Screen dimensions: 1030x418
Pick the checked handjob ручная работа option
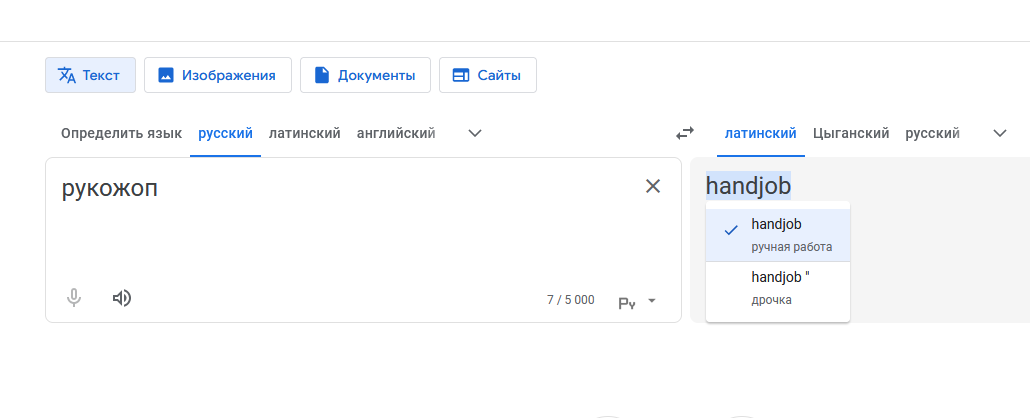778,235
